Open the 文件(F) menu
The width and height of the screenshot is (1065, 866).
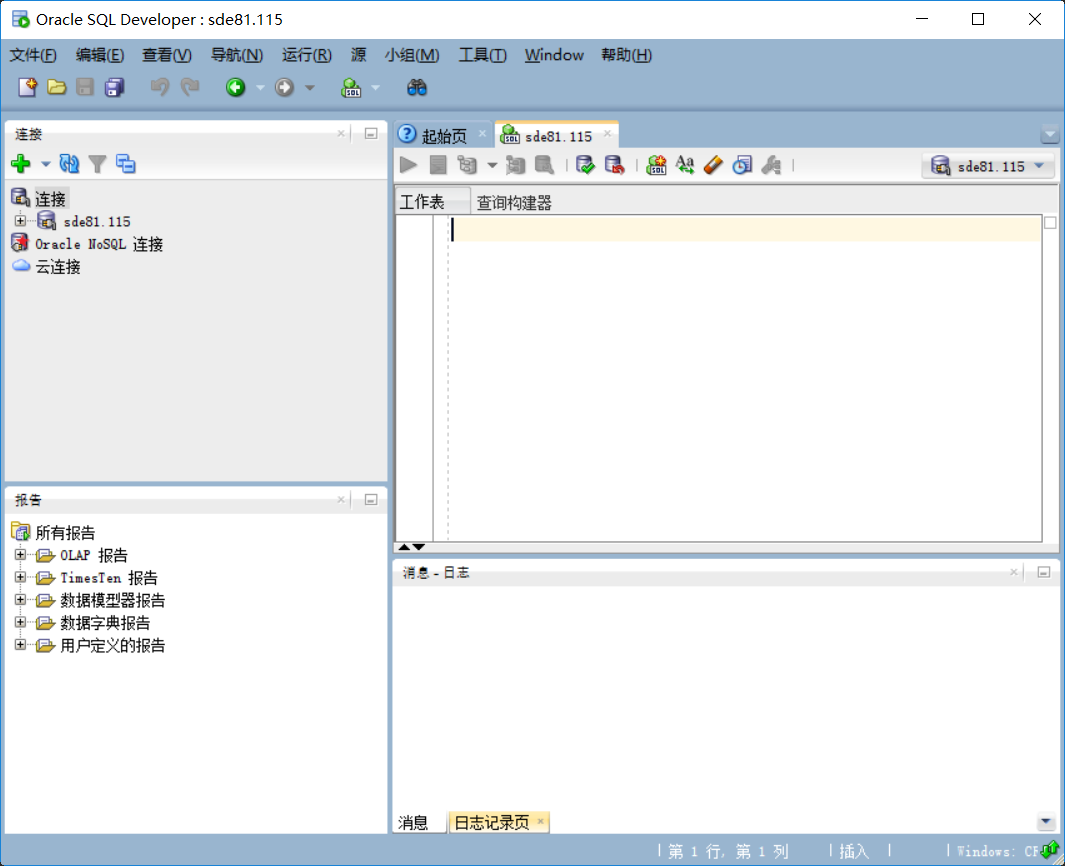tap(33, 55)
